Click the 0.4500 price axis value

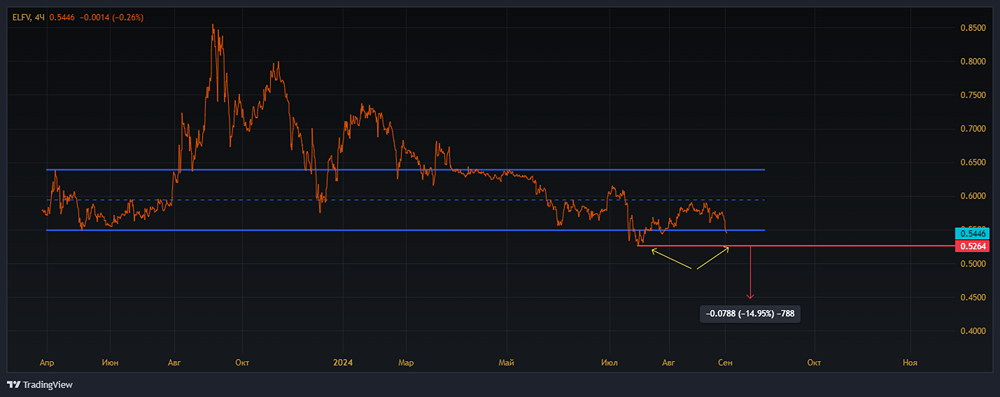click(x=973, y=297)
